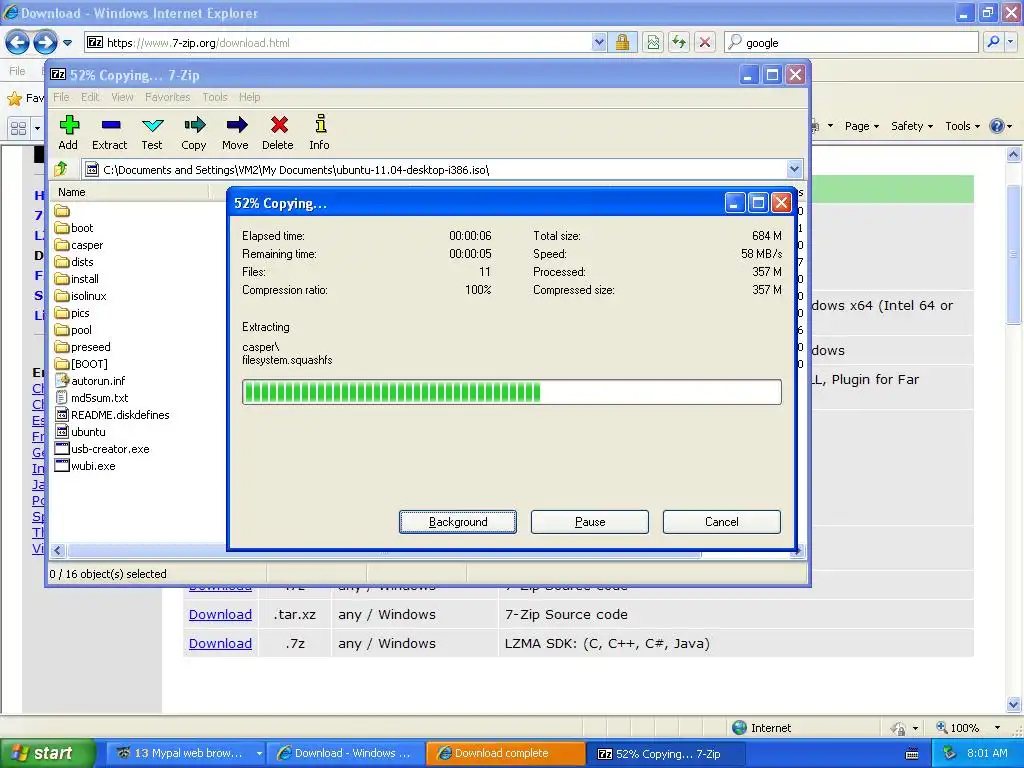Select the preseed folder row
Image resolution: width=1024 pixels, height=768 pixels.
coord(90,347)
